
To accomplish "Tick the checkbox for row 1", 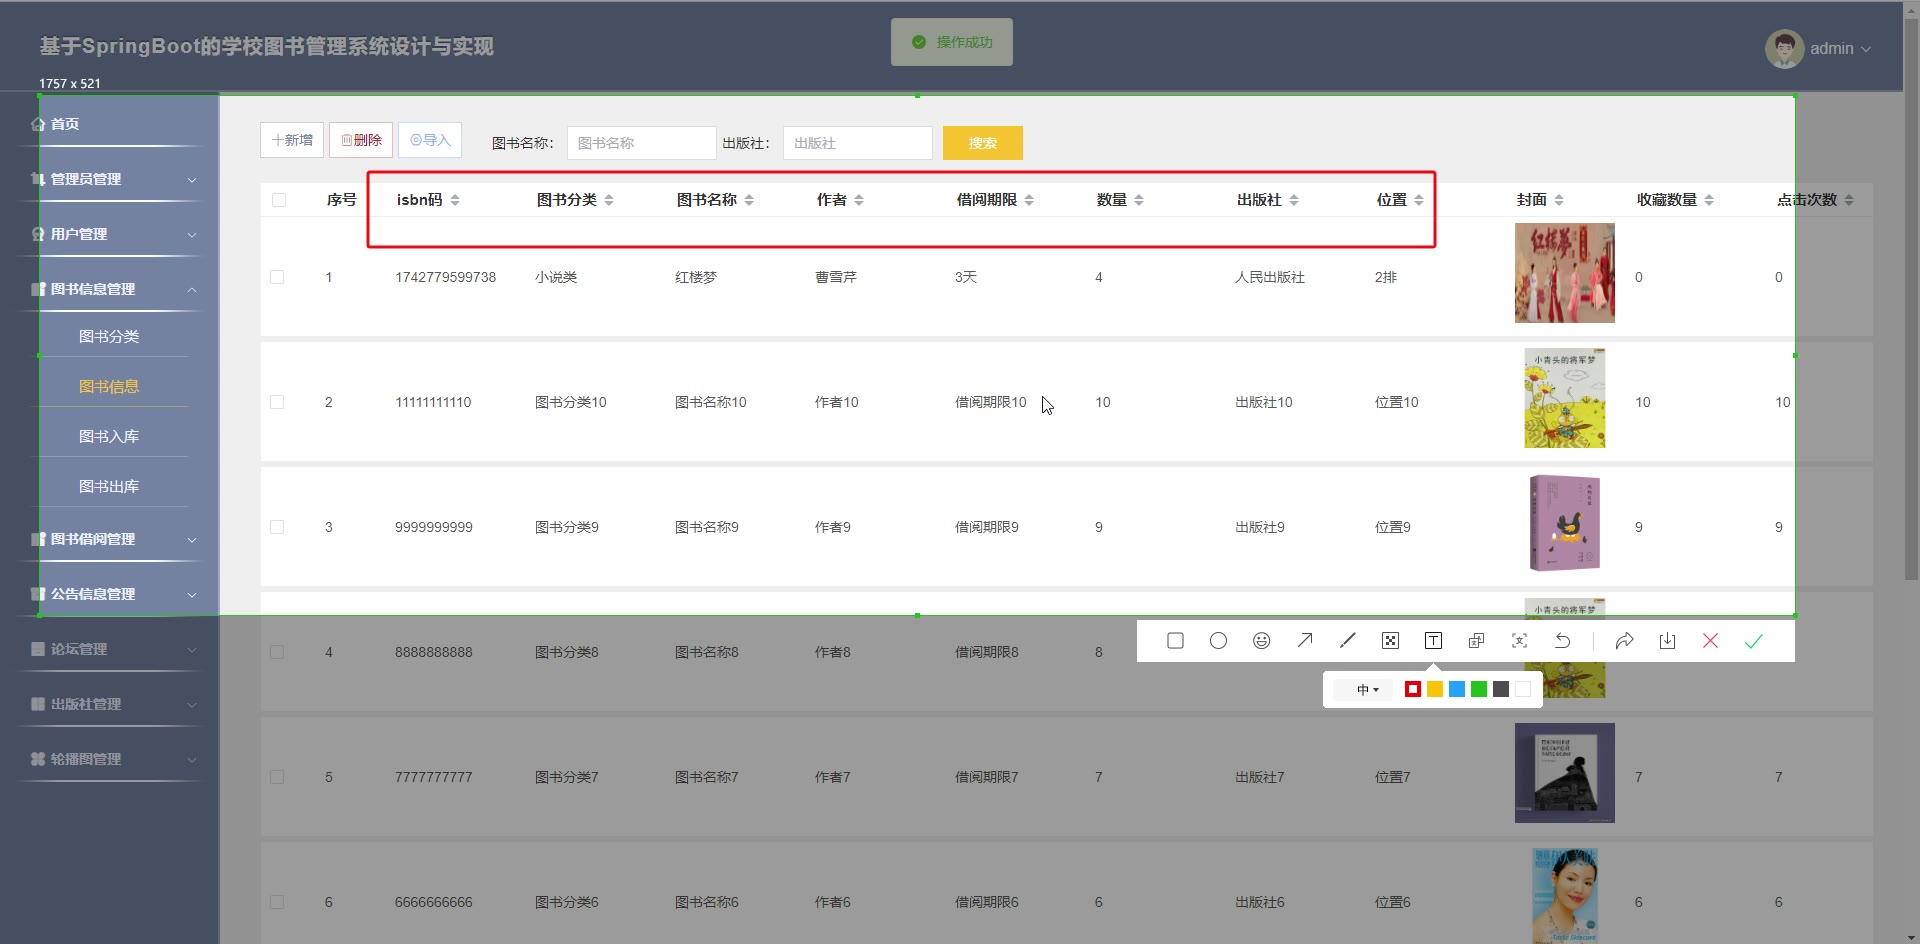I will [278, 277].
